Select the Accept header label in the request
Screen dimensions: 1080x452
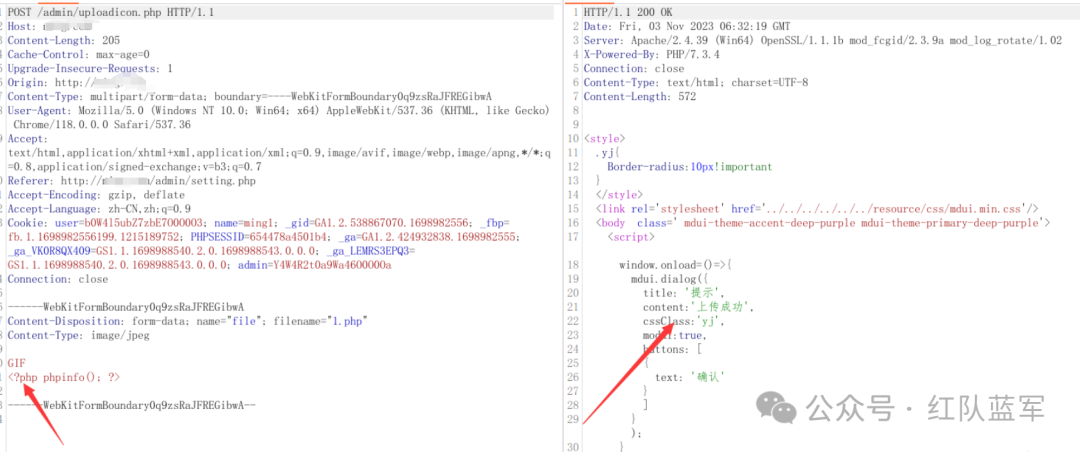coord(28,138)
